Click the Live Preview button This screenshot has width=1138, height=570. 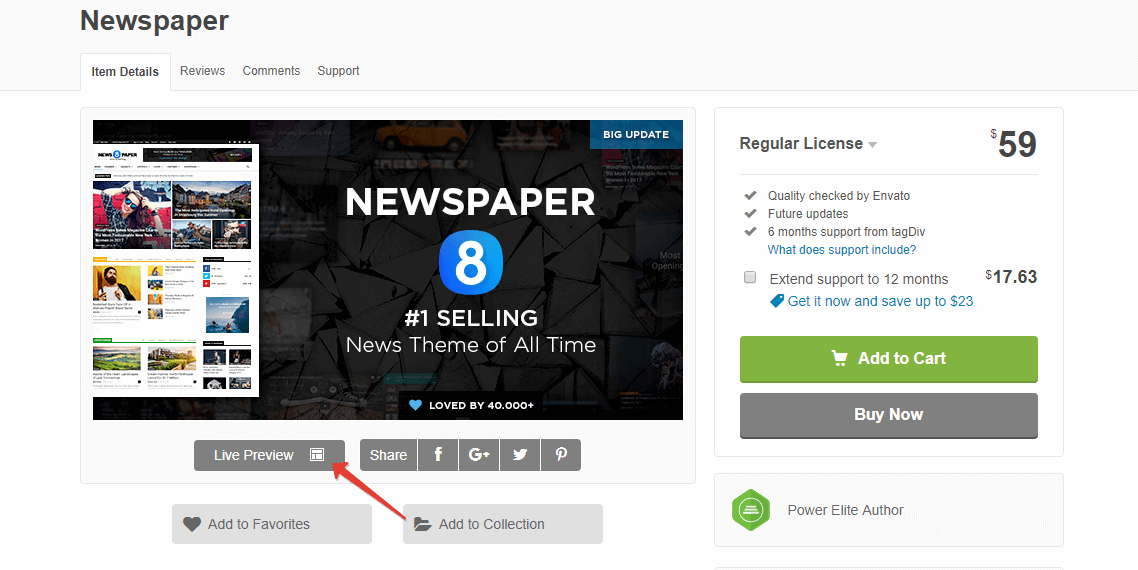tap(269, 455)
